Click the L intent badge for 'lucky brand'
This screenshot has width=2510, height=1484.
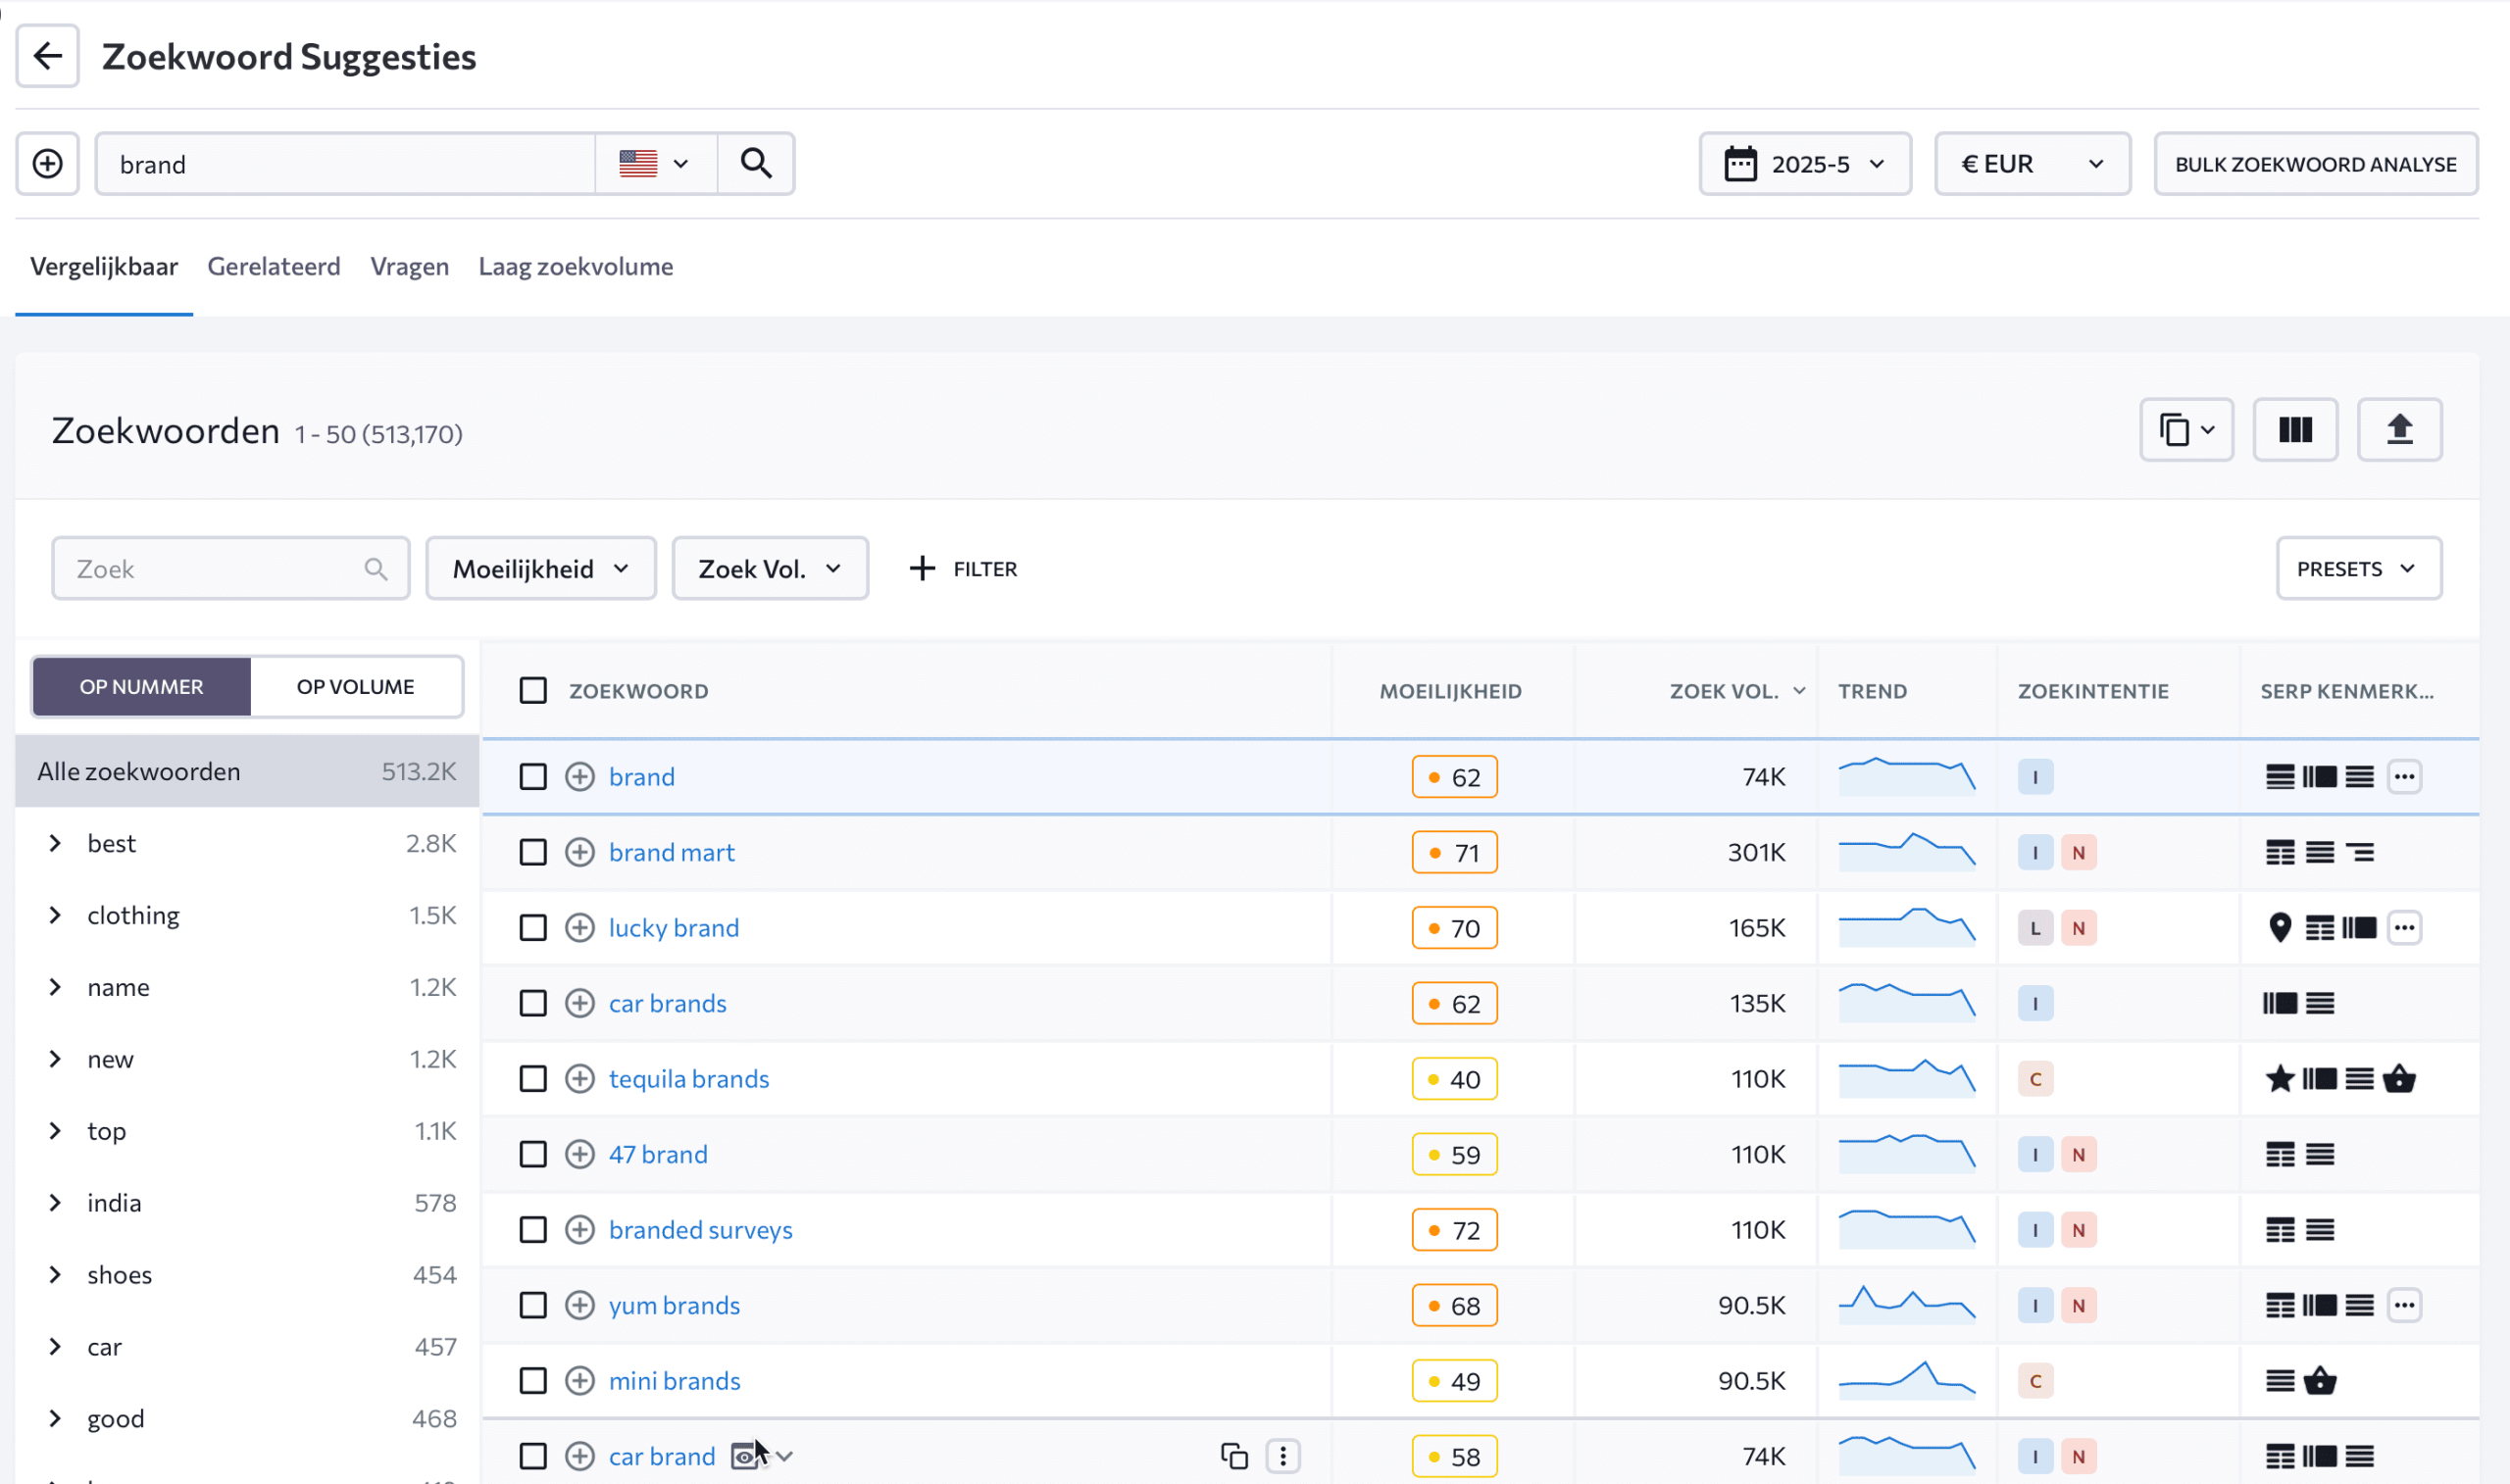click(x=2035, y=928)
